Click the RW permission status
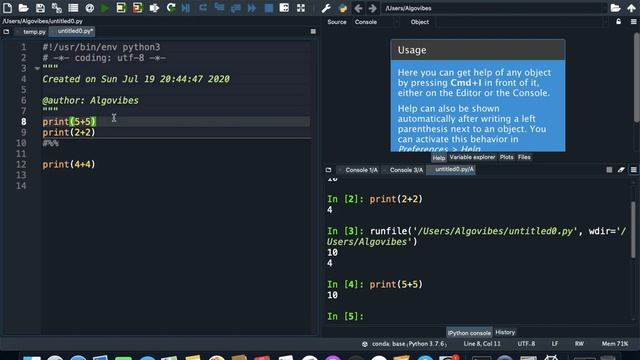 tap(579, 344)
